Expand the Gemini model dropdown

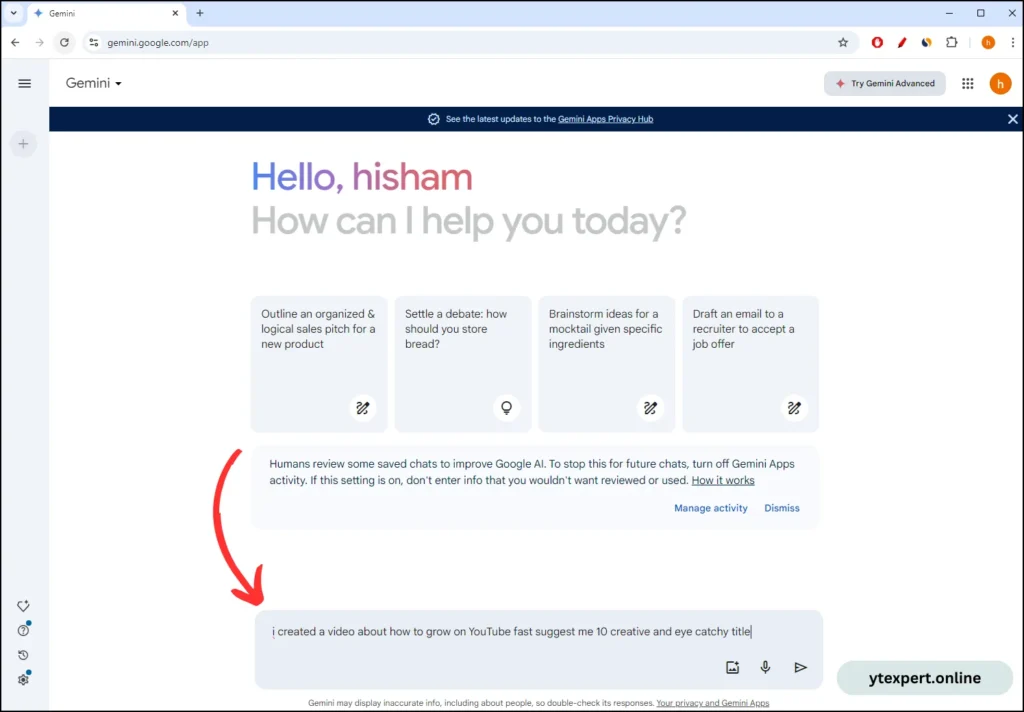[94, 84]
